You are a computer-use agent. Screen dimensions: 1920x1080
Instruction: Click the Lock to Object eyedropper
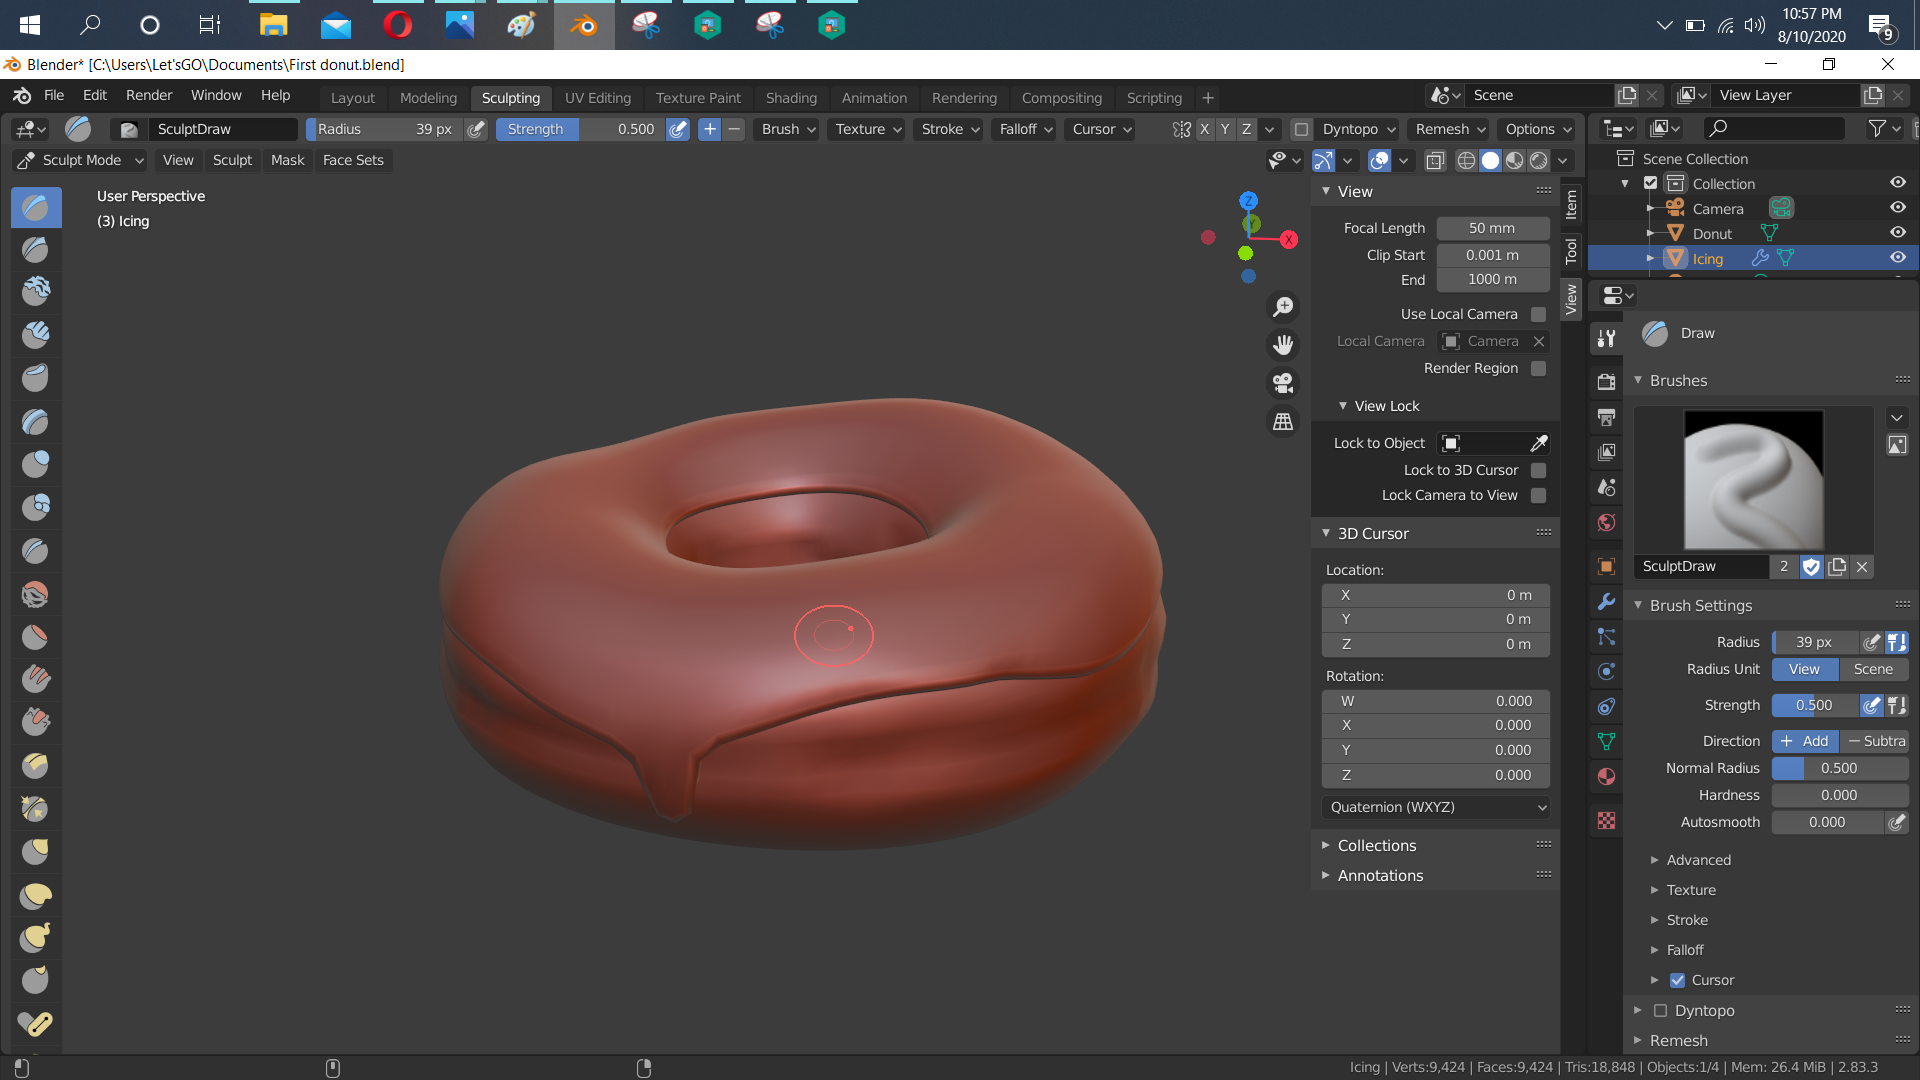(x=1539, y=443)
